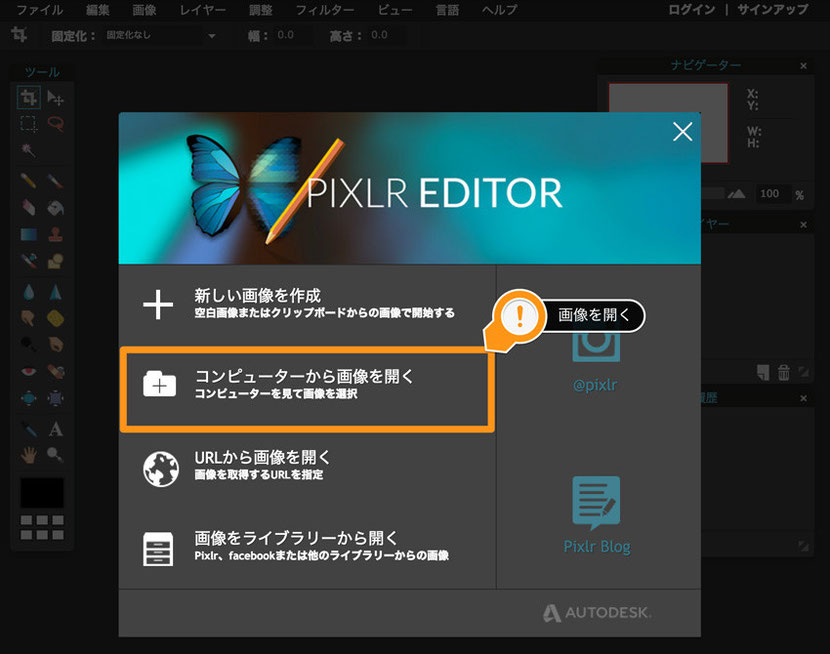
Task: Select the Eraser tool
Action: click(28, 207)
